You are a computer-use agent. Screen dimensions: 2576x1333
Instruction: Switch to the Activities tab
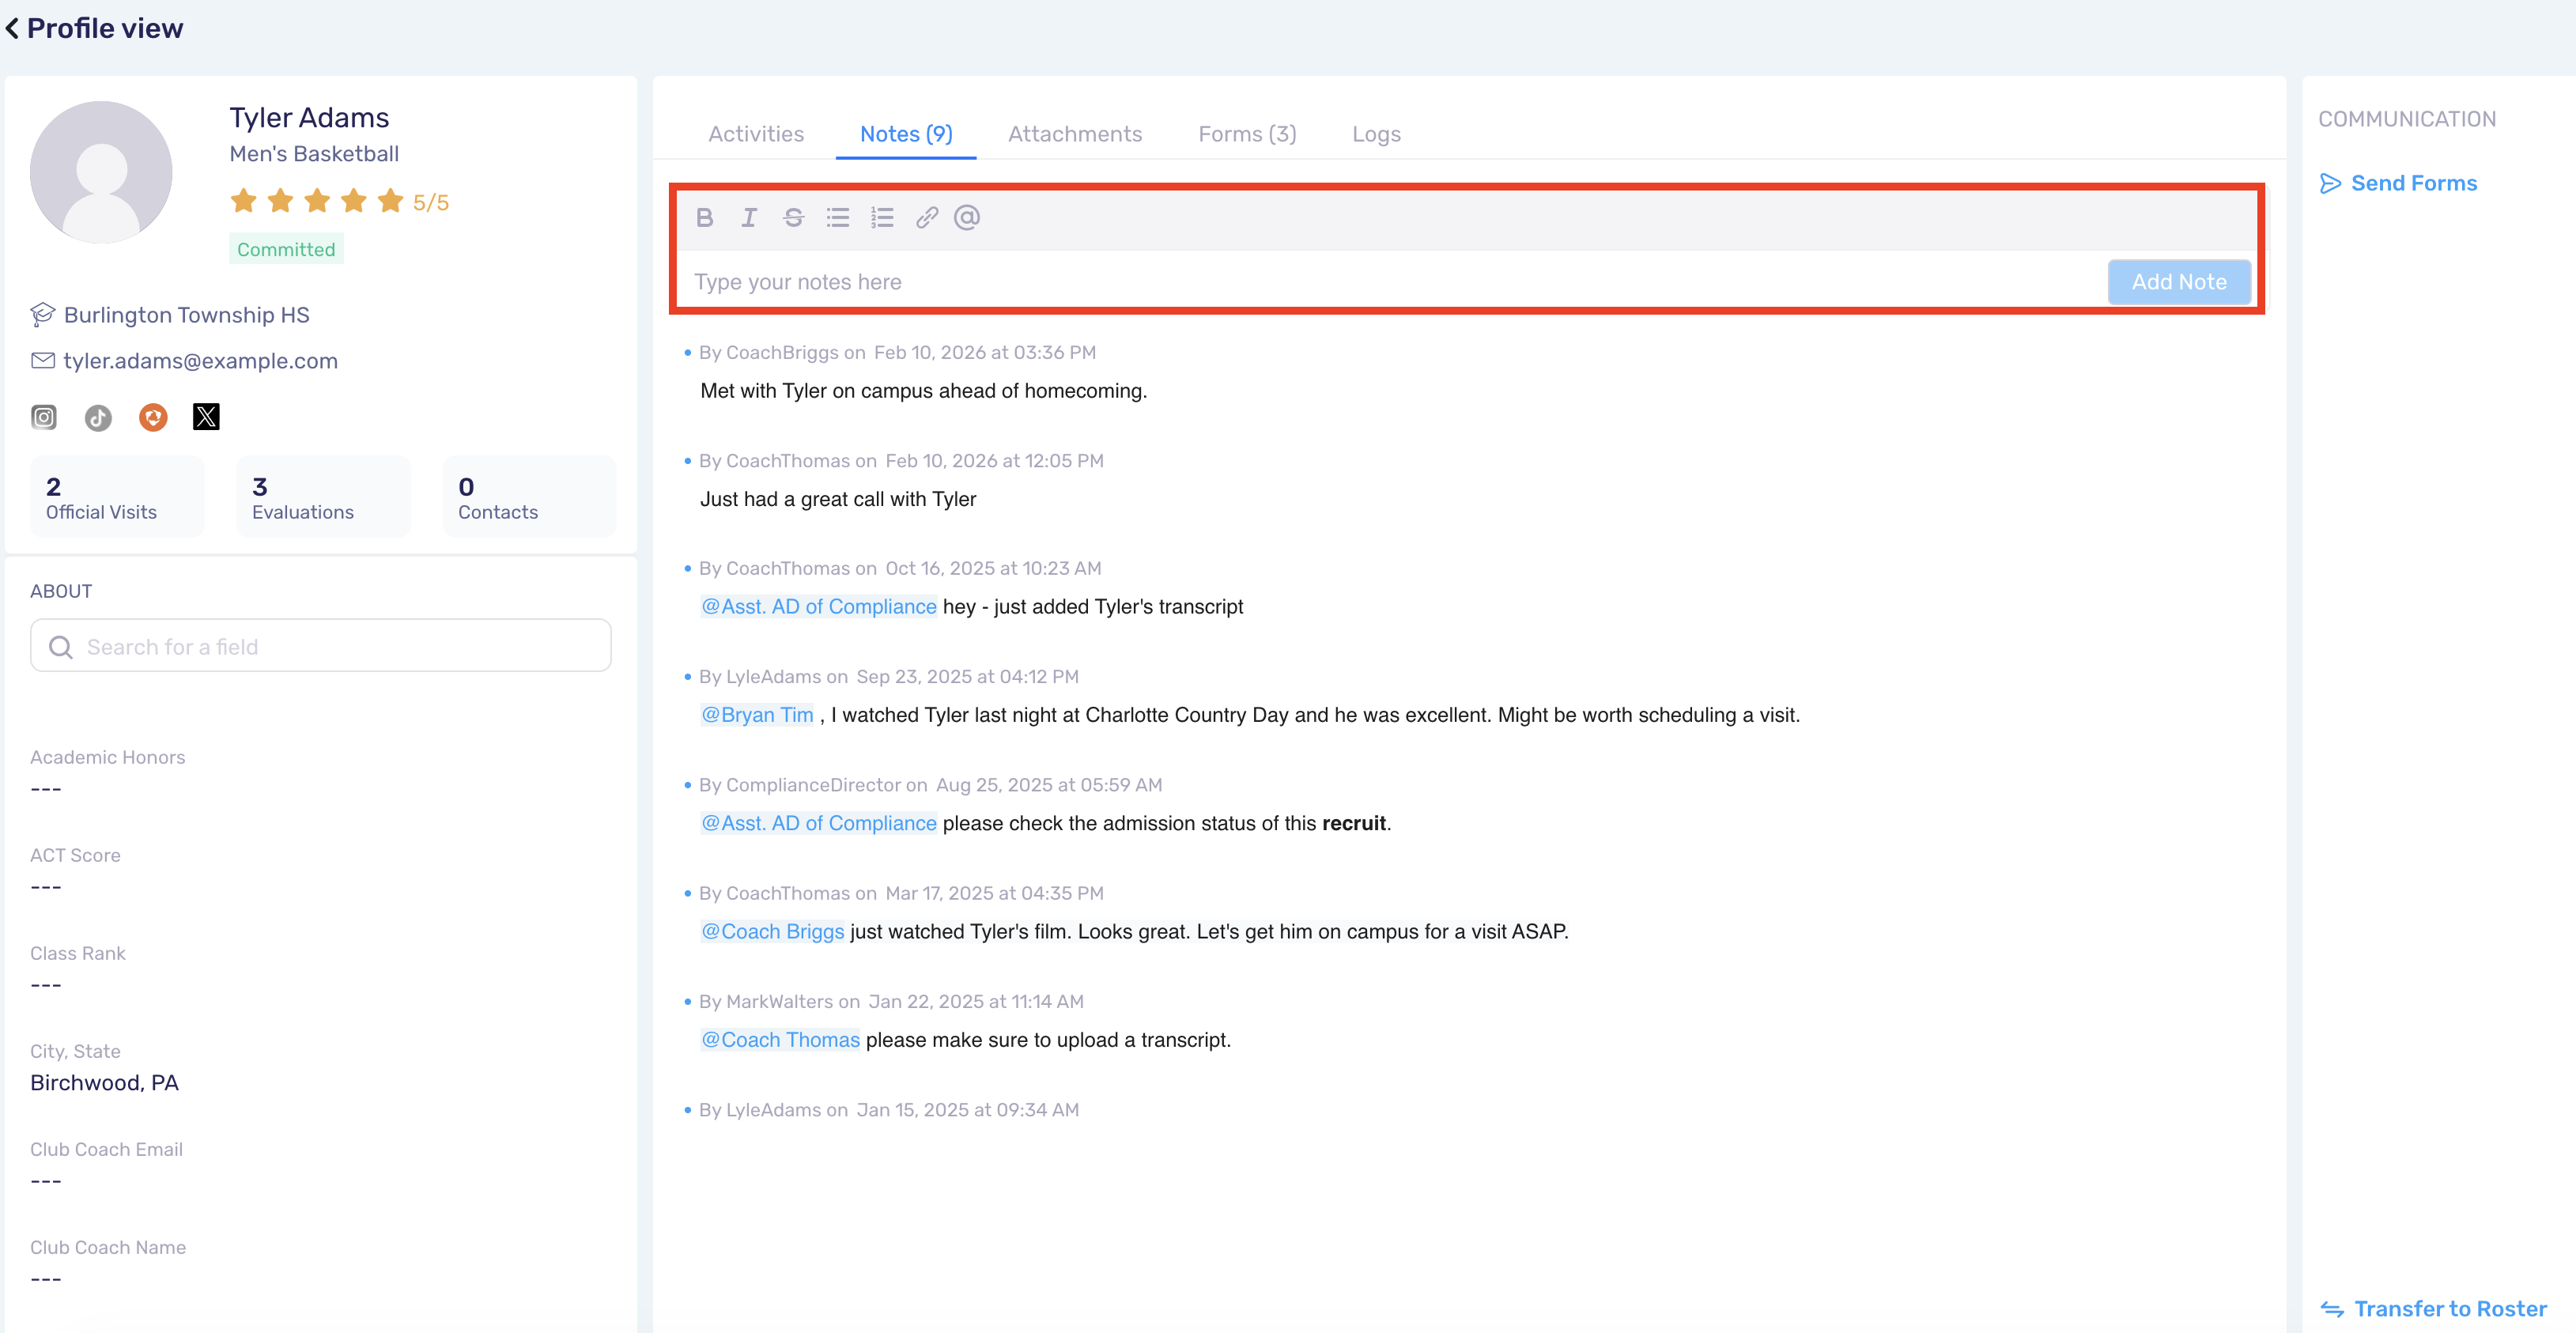click(x=756, y=134)
